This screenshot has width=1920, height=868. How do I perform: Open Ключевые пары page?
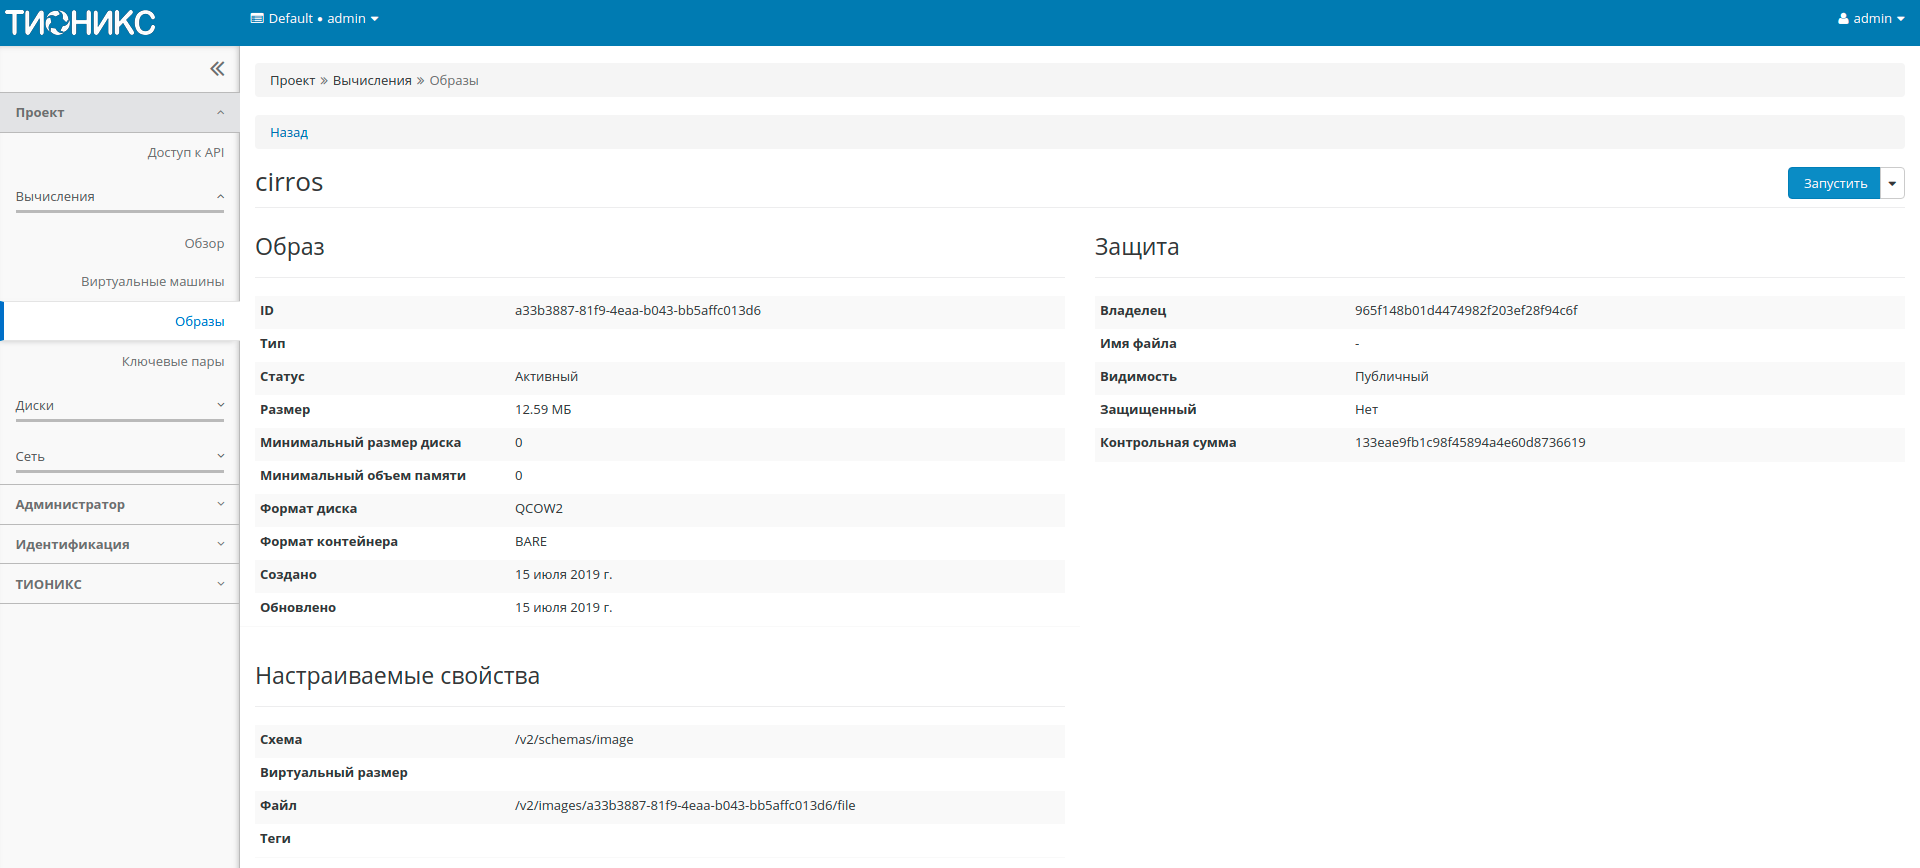coord(172,362)
